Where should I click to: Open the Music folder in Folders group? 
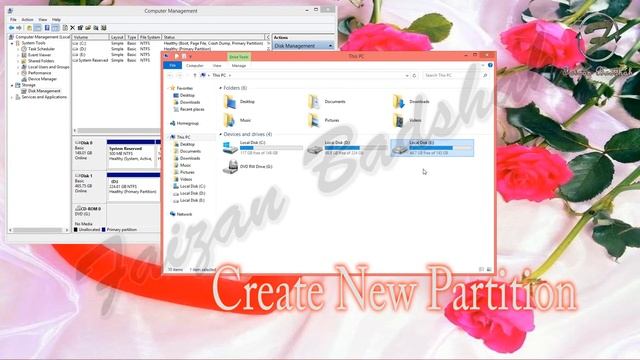[x=238, y=120]
